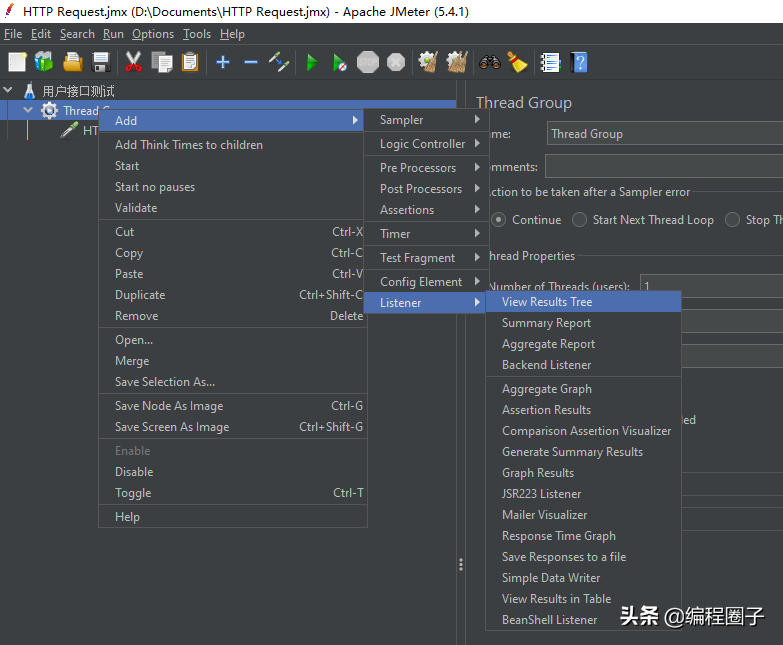Click the Comments input field

tap(664, 166)
